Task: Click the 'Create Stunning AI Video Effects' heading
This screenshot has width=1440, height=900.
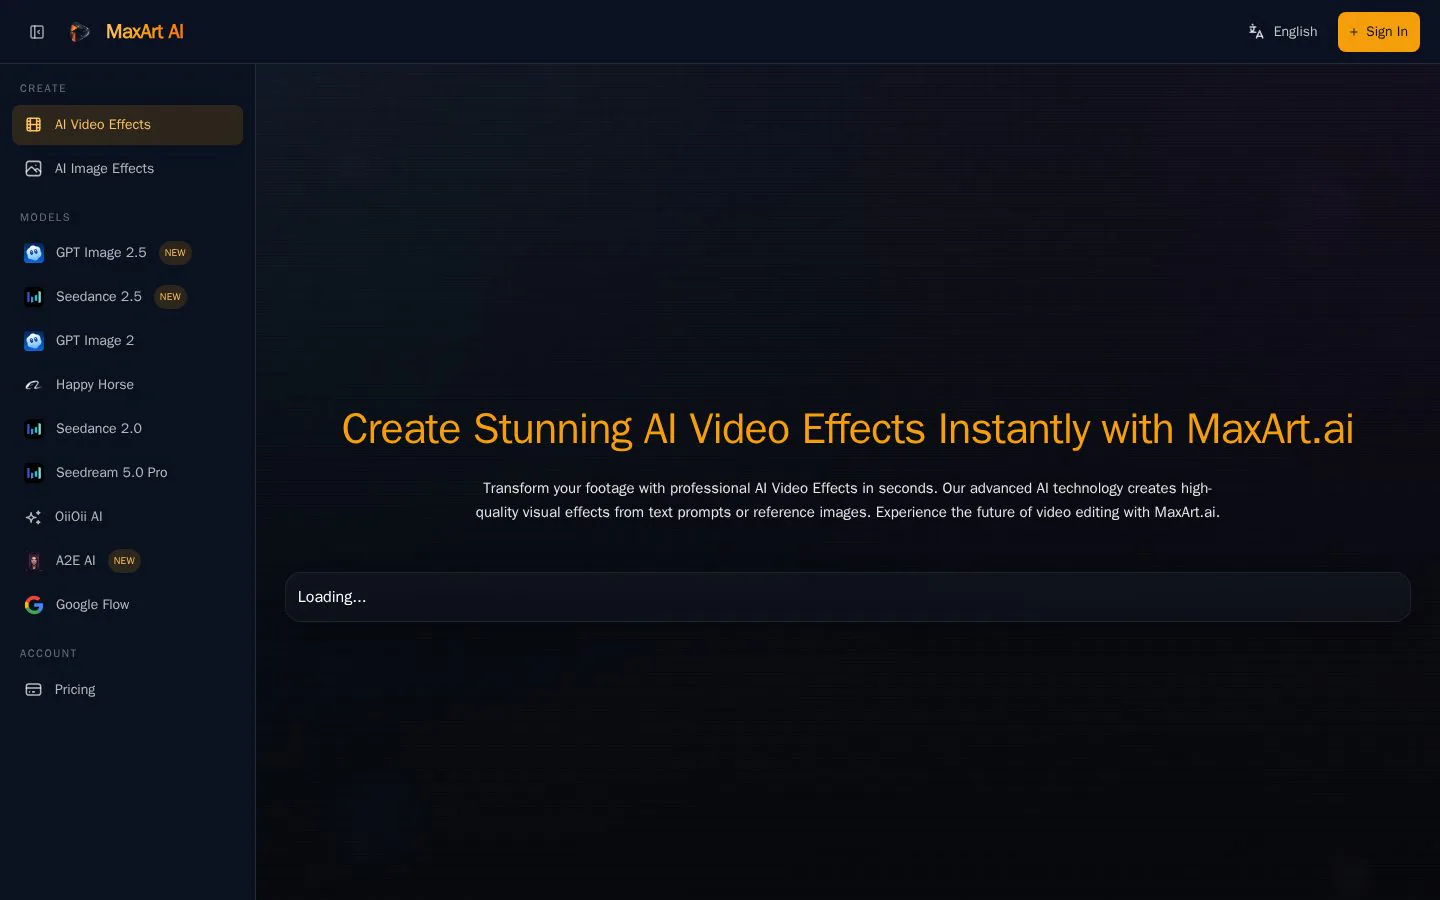Action: [x=848, y=429]
